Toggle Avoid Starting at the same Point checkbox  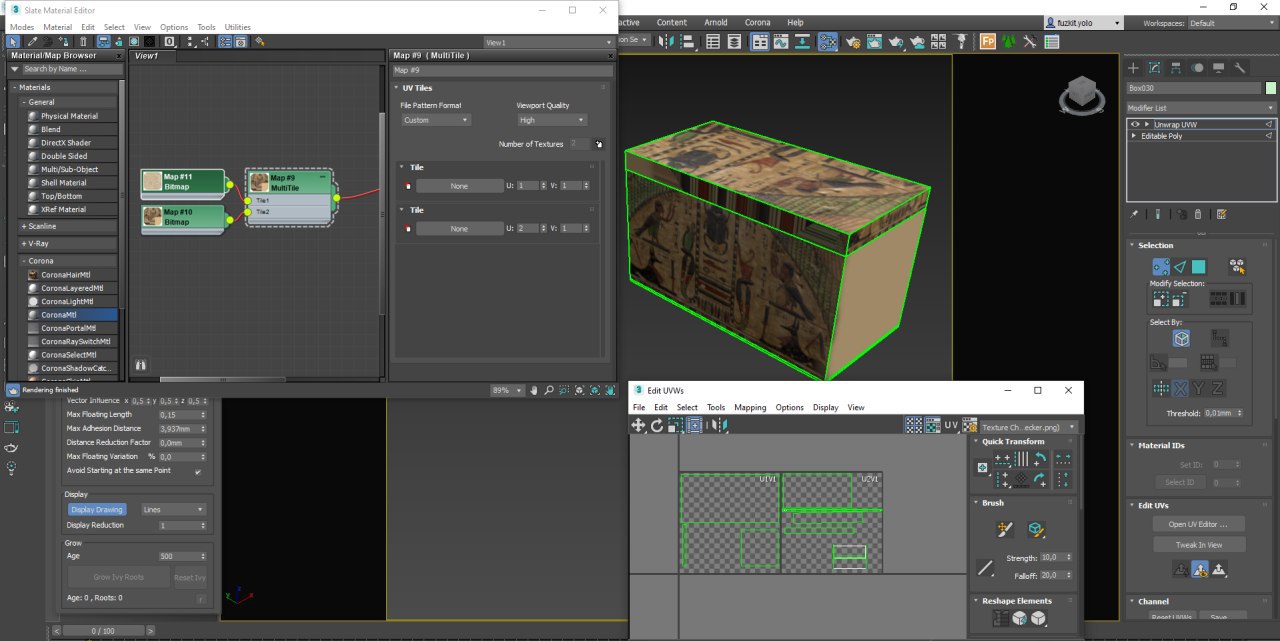[x=197, y=471]
